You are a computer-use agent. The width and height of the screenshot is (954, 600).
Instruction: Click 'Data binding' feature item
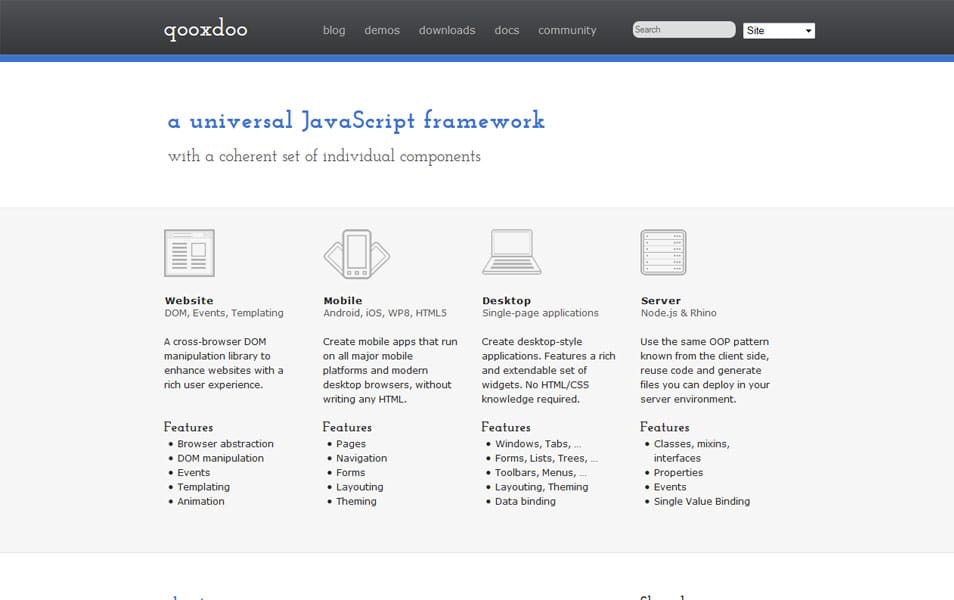click(525, 501)
